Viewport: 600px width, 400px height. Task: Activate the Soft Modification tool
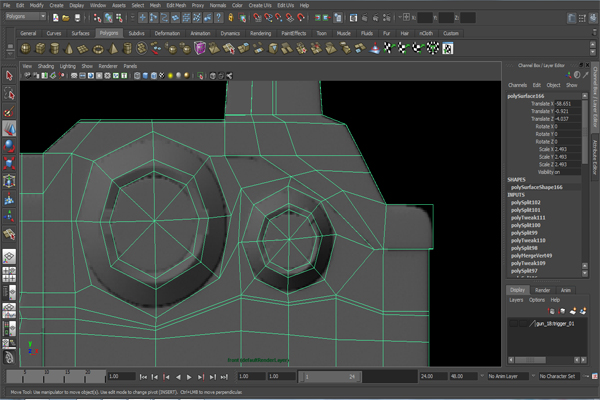9,199
